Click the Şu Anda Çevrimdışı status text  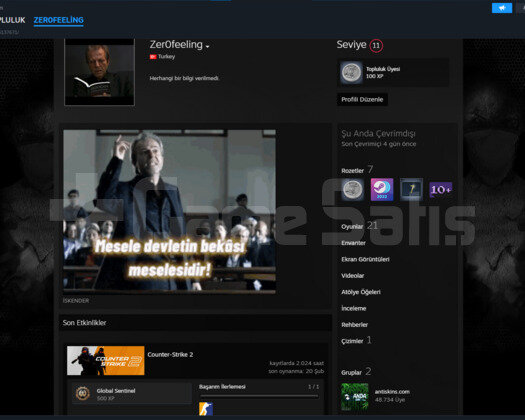click(x=378, y=134)
